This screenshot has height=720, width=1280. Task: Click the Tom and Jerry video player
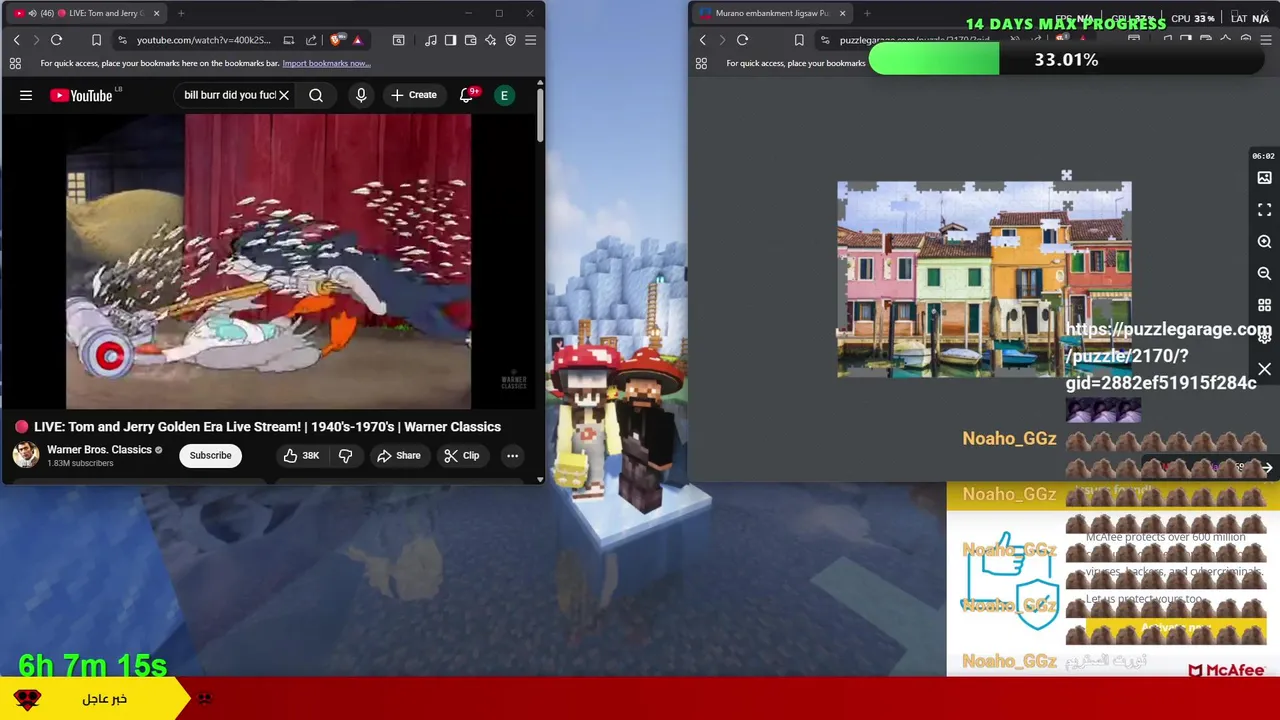coord(268,261)
